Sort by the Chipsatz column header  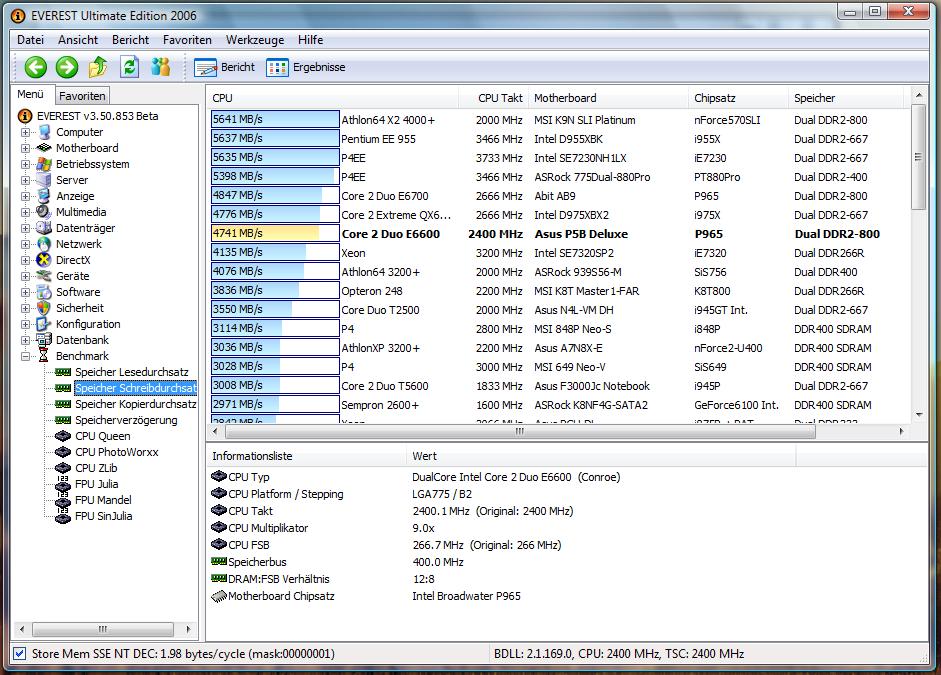(738, 98)
